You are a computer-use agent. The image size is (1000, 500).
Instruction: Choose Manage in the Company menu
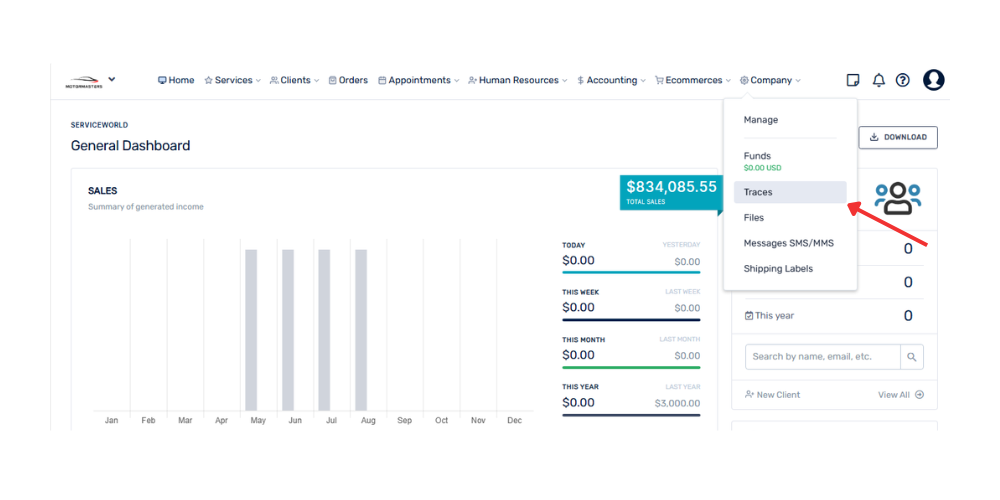[x=761, y=120]
